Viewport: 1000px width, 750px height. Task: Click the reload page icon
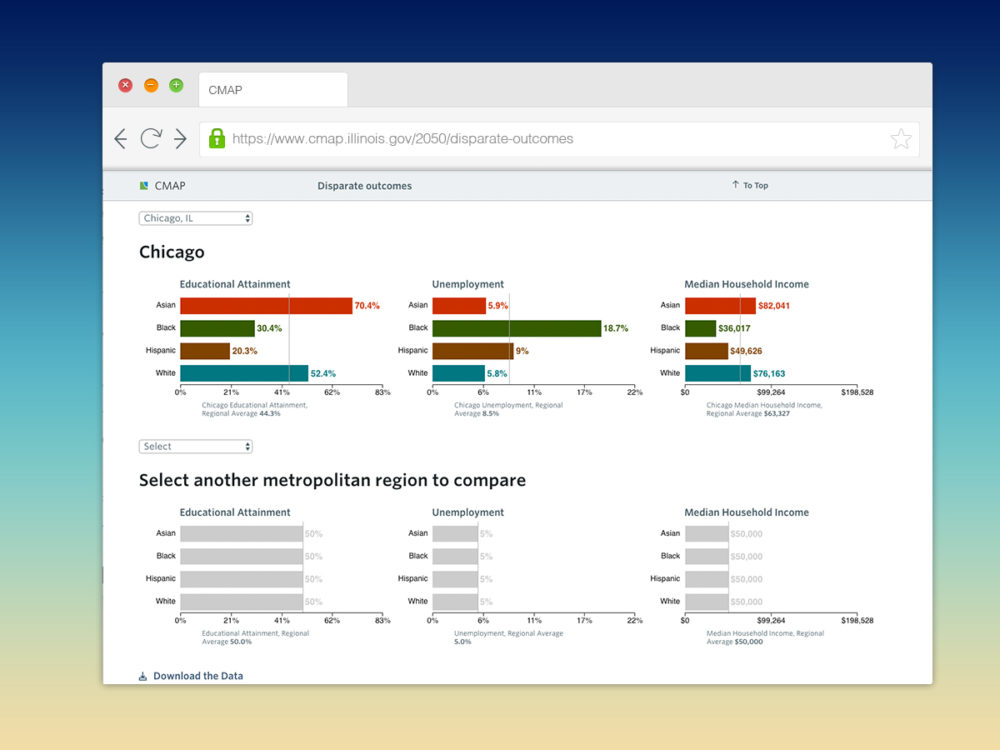click(x=151, y=138)
